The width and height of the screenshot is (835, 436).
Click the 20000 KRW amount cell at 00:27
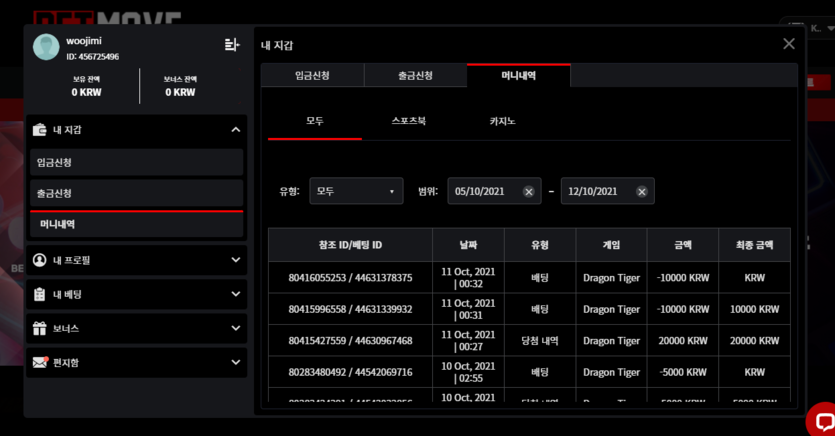683,341
